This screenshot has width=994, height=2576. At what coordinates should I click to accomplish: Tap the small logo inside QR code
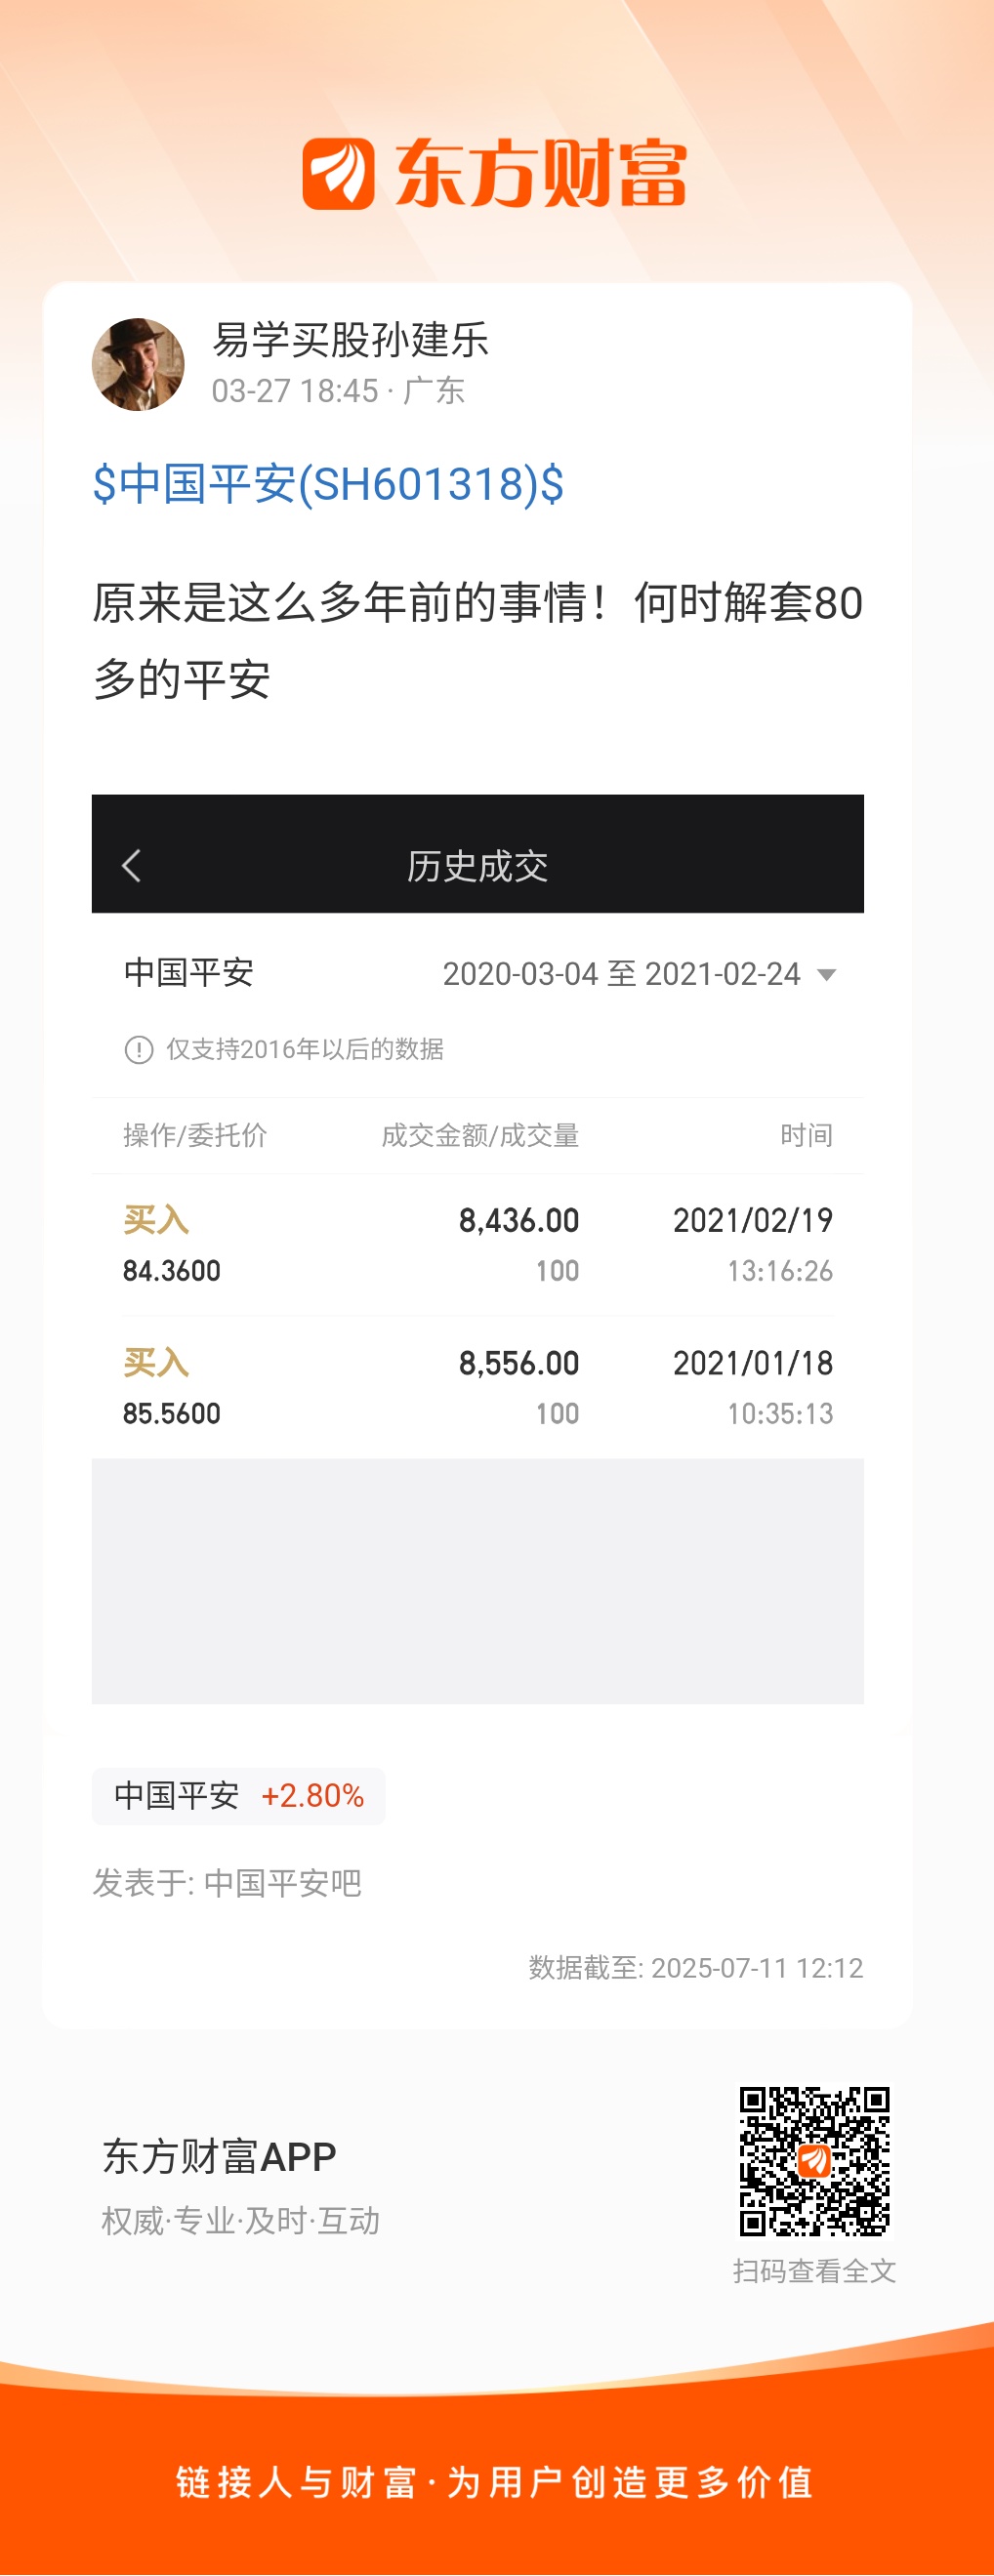click(814, 2161)
